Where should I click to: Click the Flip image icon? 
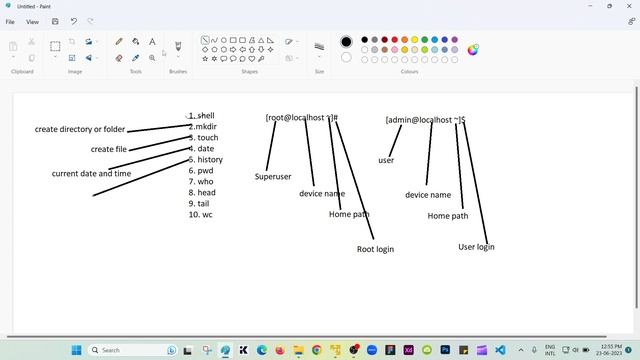(88, 58)
